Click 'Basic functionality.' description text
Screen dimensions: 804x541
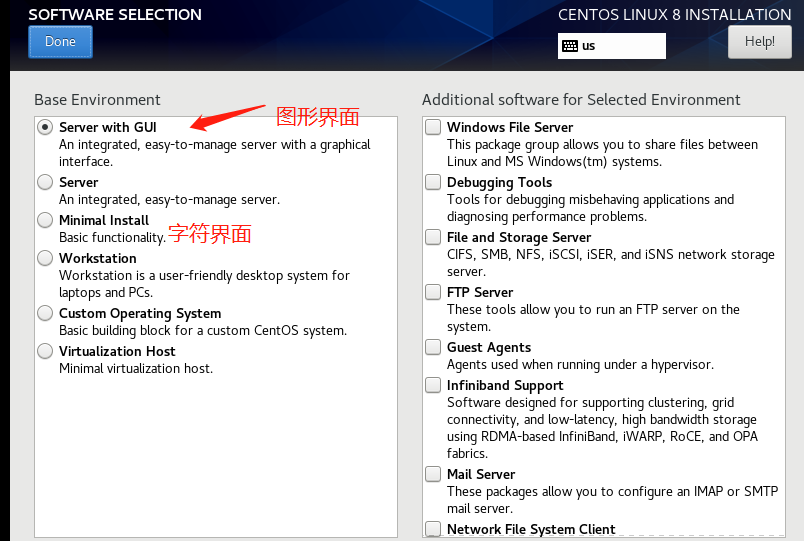[x=112, y=237]
